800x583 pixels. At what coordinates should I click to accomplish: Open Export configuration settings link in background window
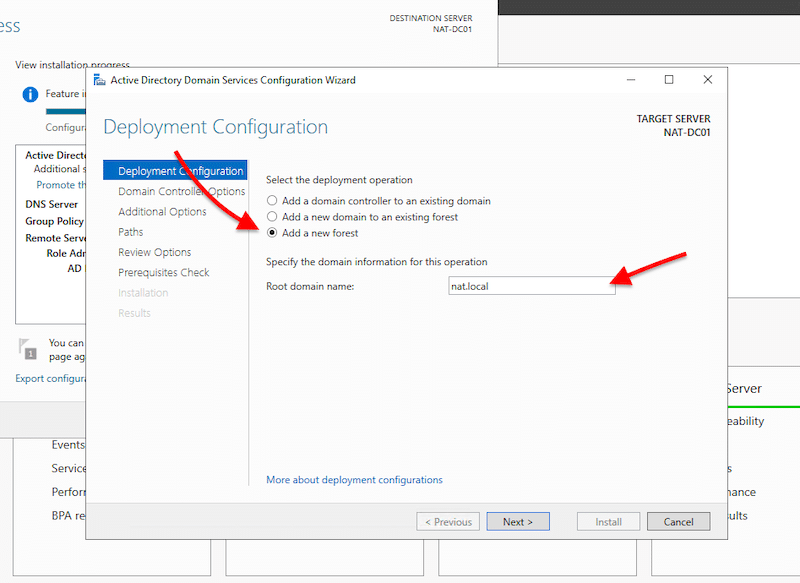51,378
